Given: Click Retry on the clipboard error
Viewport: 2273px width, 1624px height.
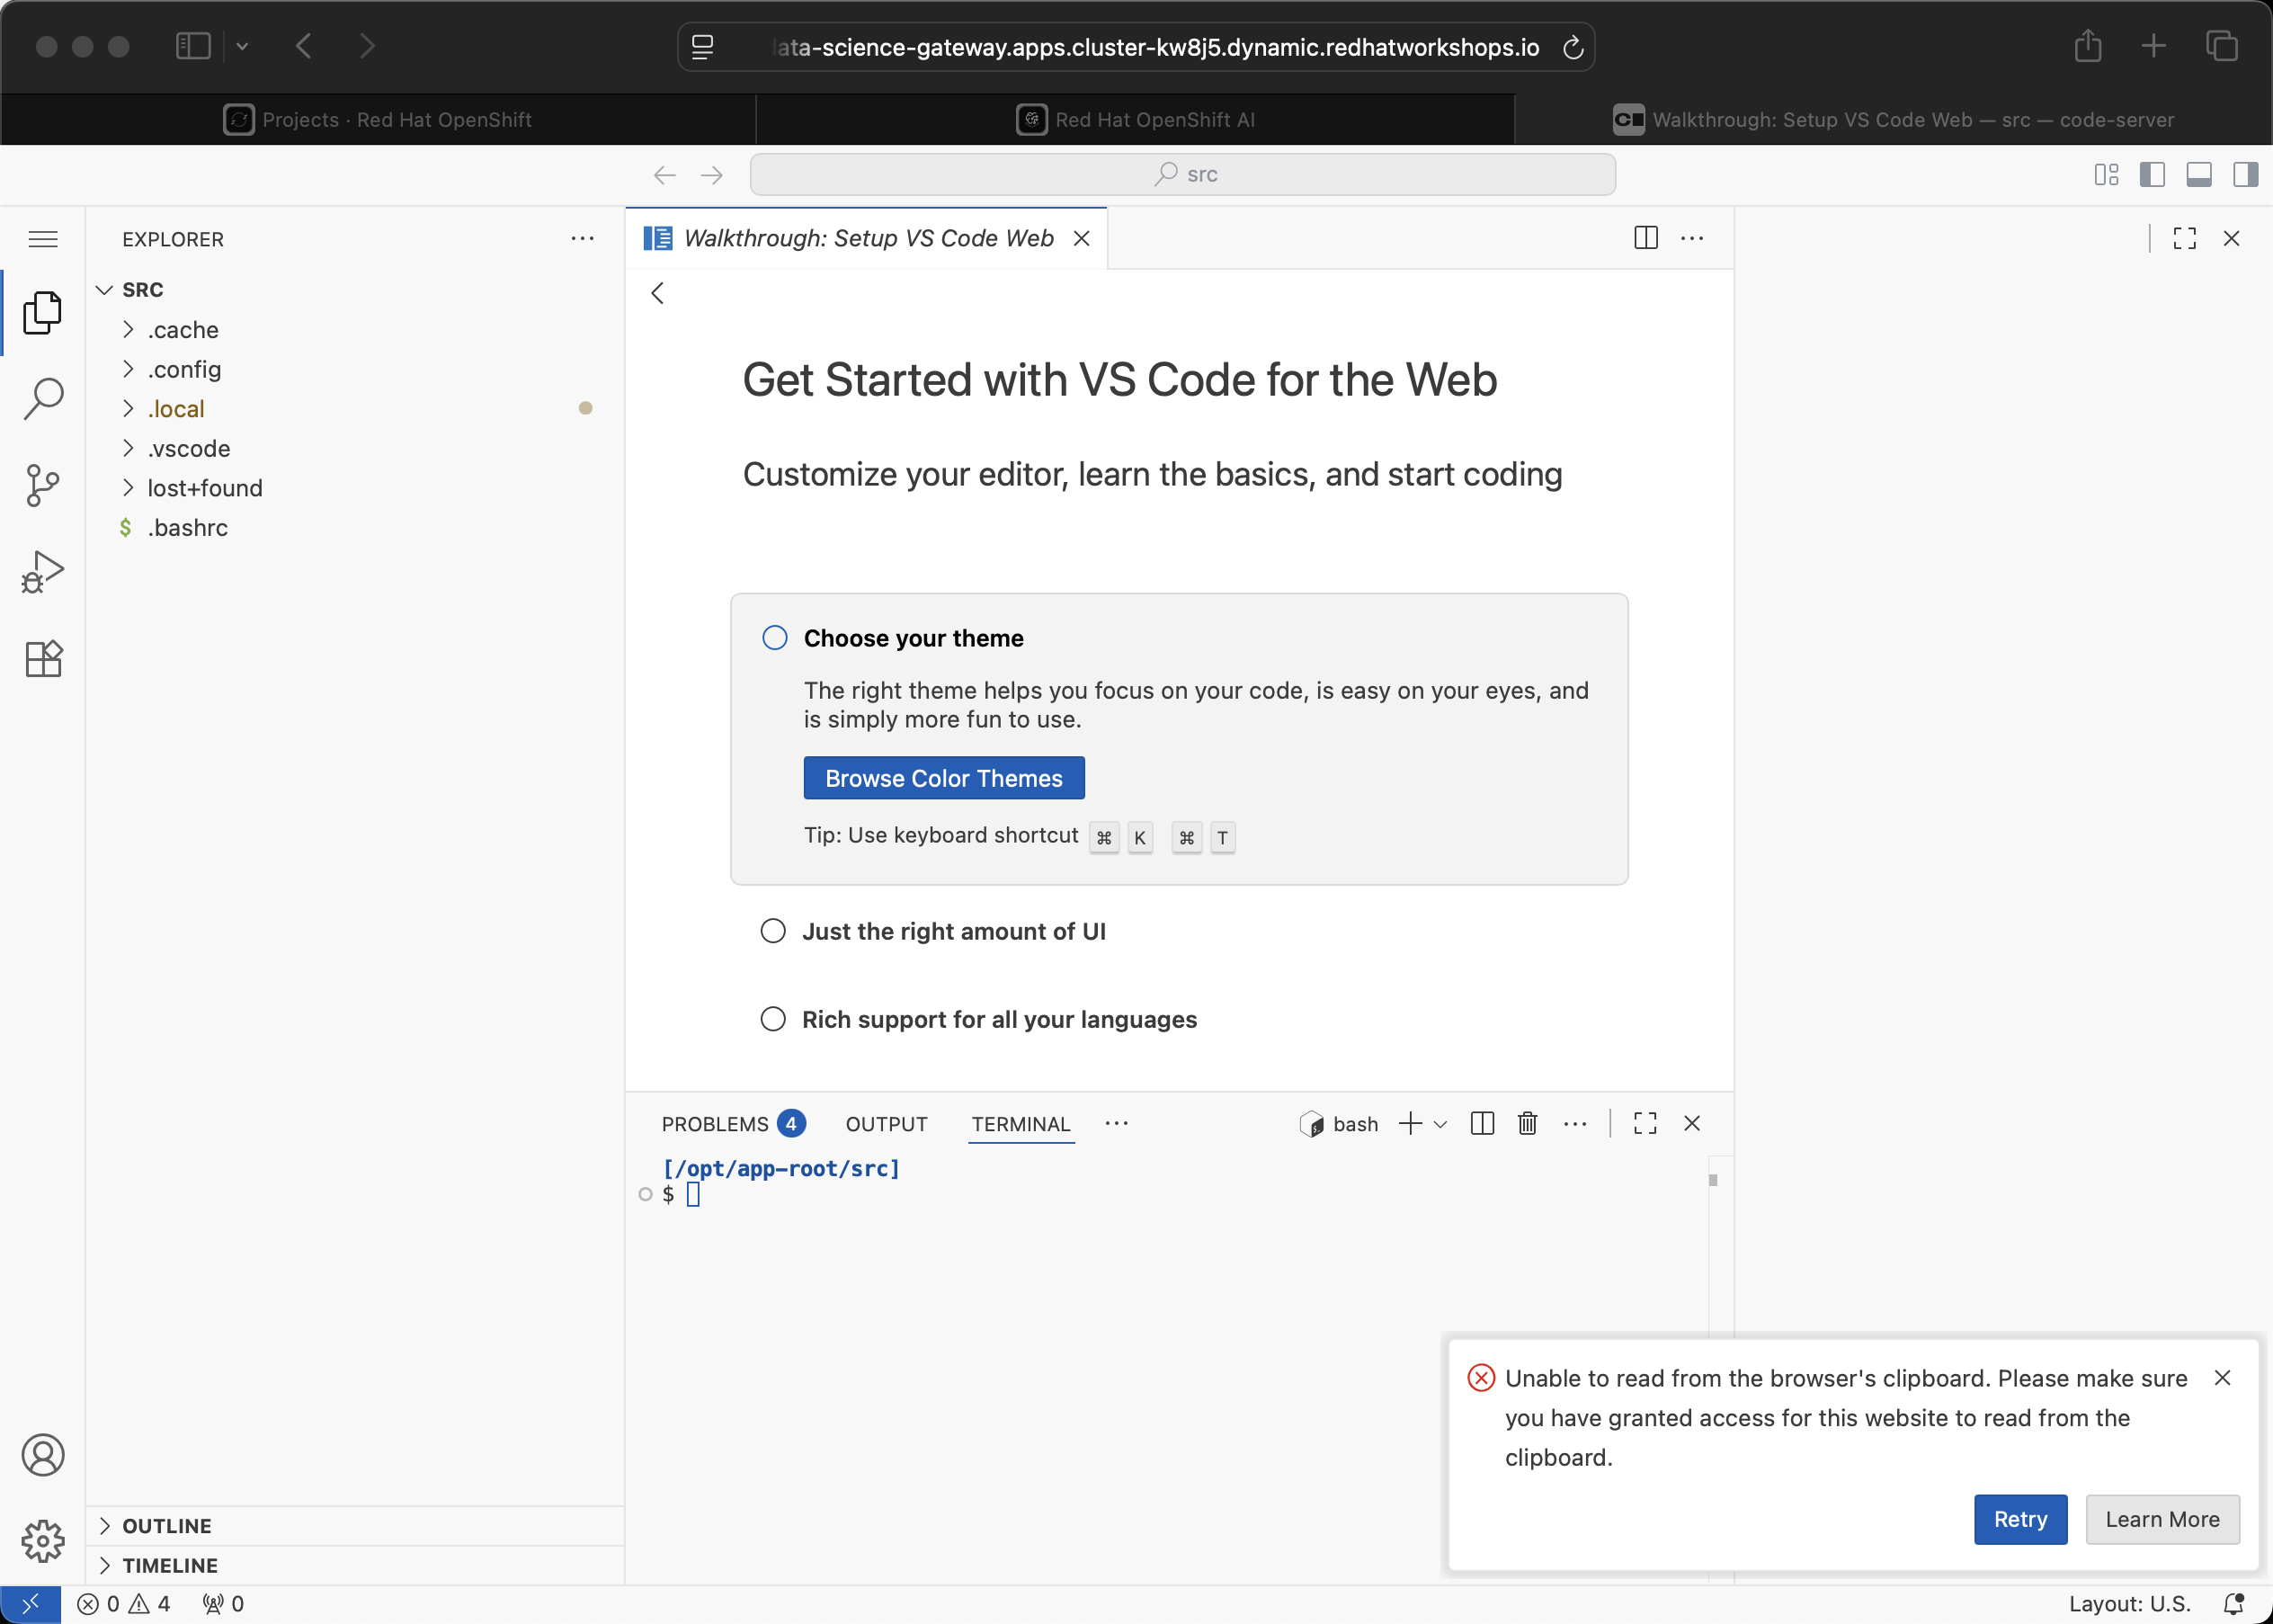Looking at the screenshot, I should (x=2019, y=1519).
